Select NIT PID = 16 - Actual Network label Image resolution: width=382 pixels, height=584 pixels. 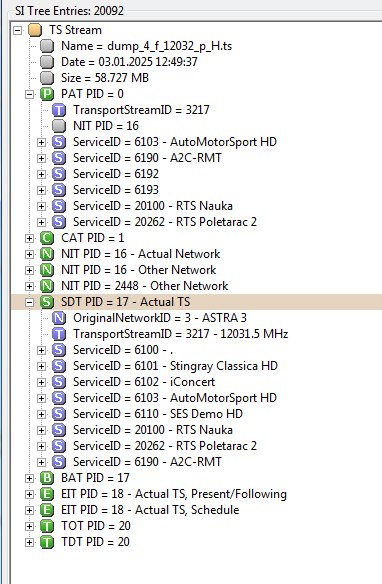(141, 254)
